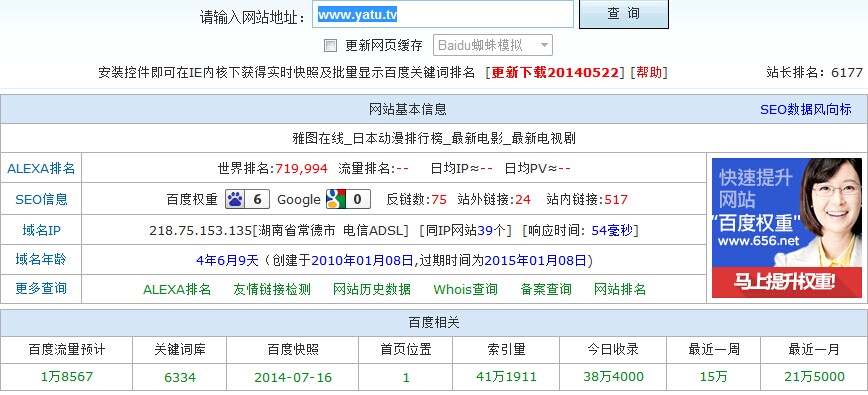Click the 最近一月 value 21万5000
868x395 pixels.
(x=814, y=377)
